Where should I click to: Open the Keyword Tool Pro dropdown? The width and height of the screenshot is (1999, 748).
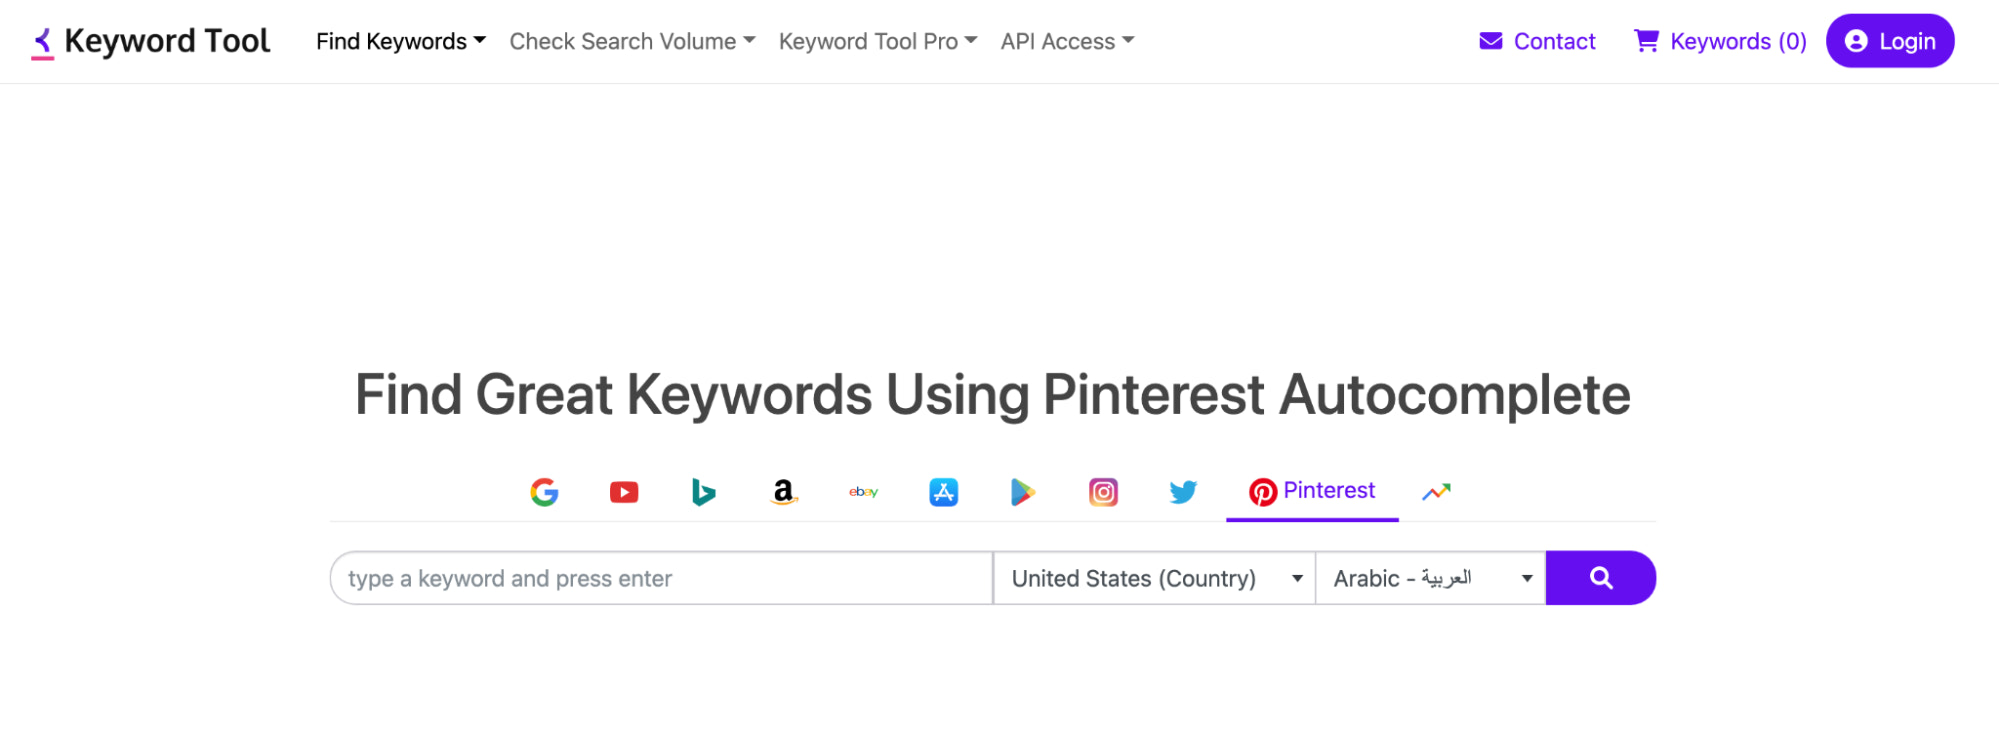(x=877, y=41)
